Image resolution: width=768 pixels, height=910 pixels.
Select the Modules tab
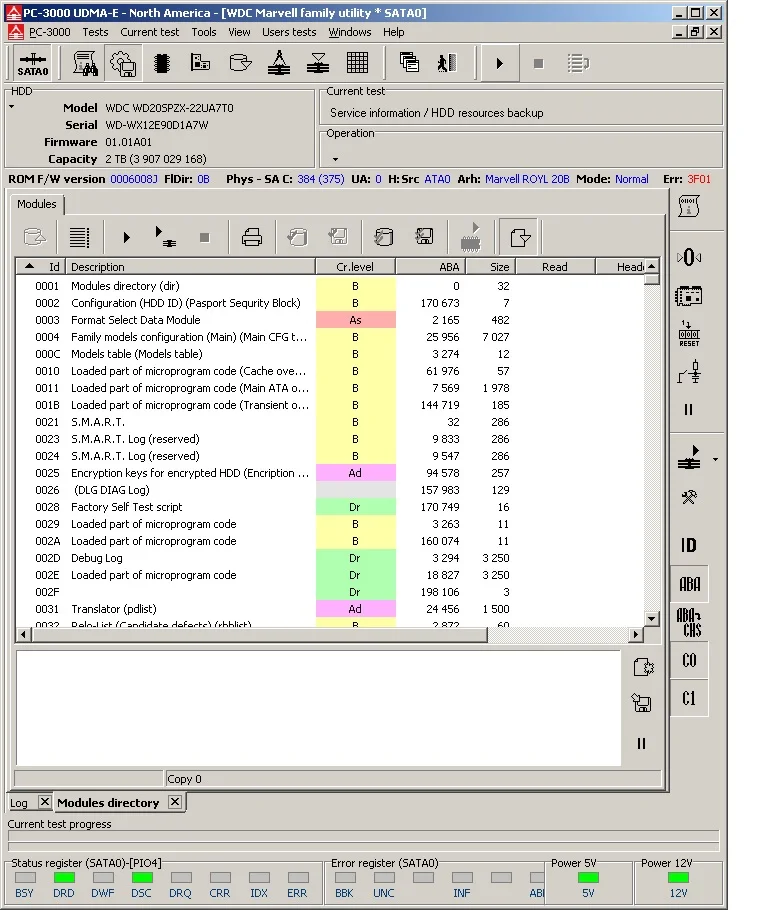(x=37, y=204)
